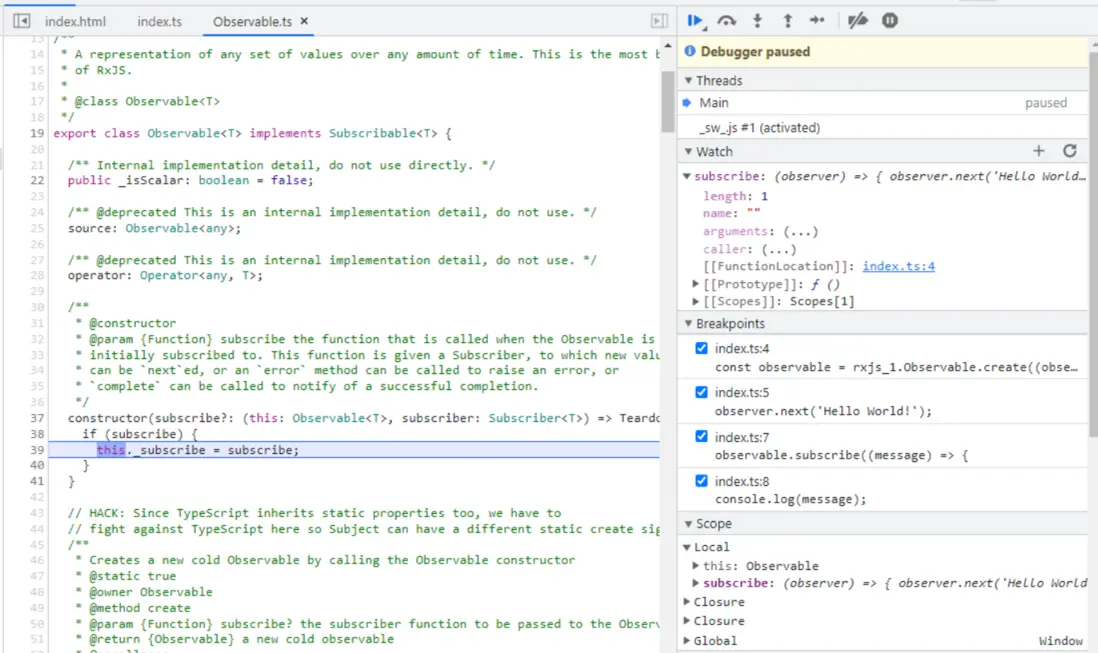Toggle the index.ts:8 breakpoint checkbox
This screenshot has height=653, width=1098.
click(701, 481)
